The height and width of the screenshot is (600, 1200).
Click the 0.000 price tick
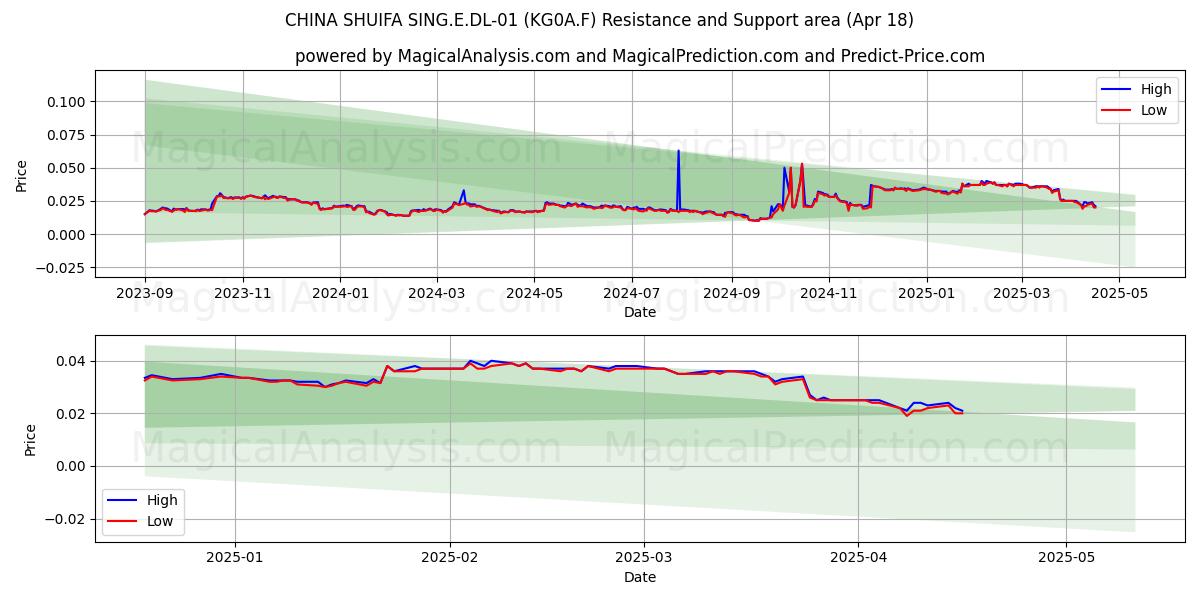coord(68,235)
